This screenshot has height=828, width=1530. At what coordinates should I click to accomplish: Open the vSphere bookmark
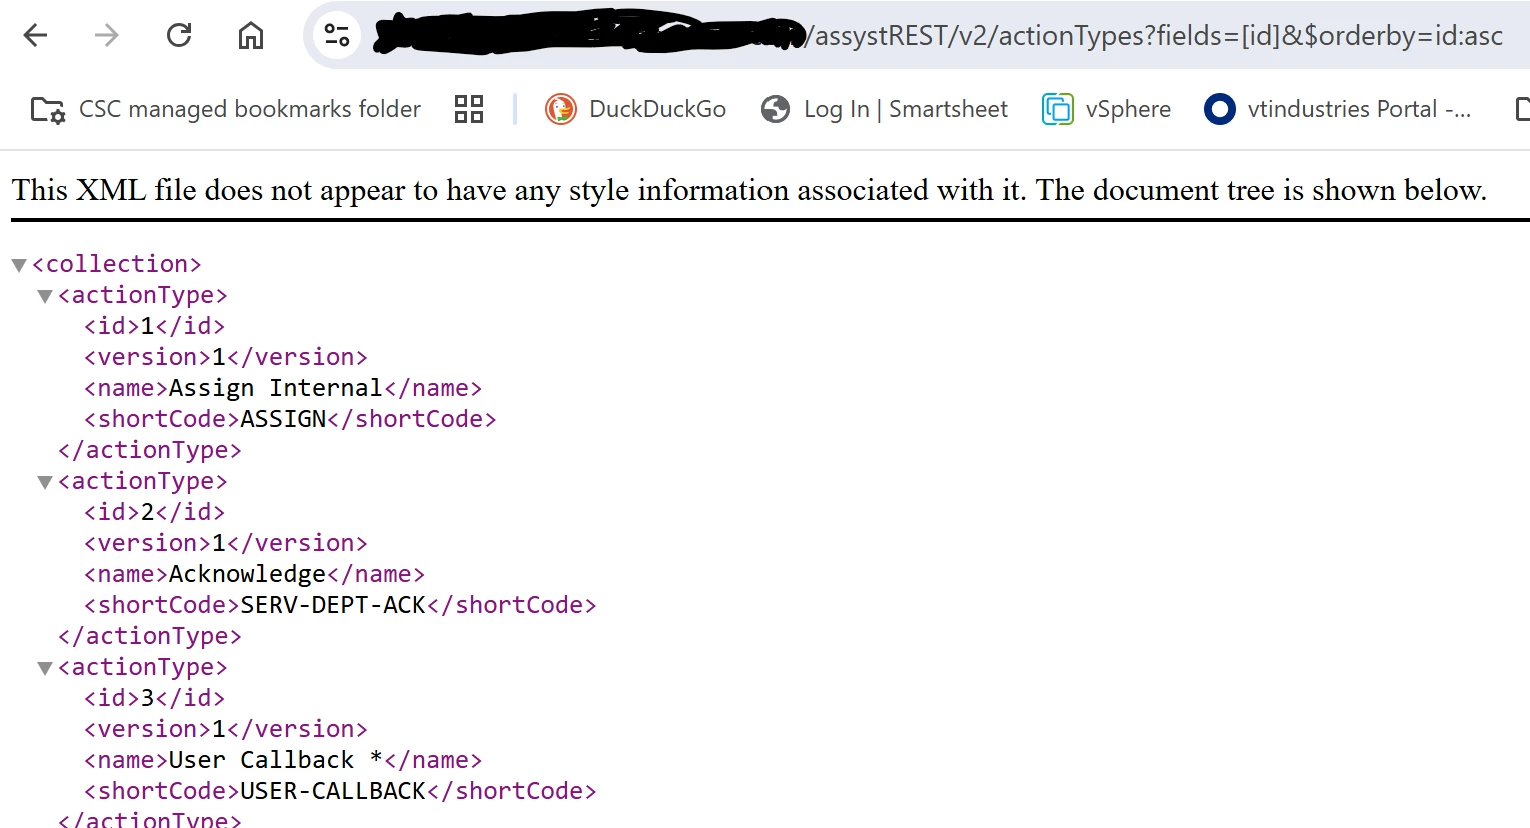(x=1106, y=109)
